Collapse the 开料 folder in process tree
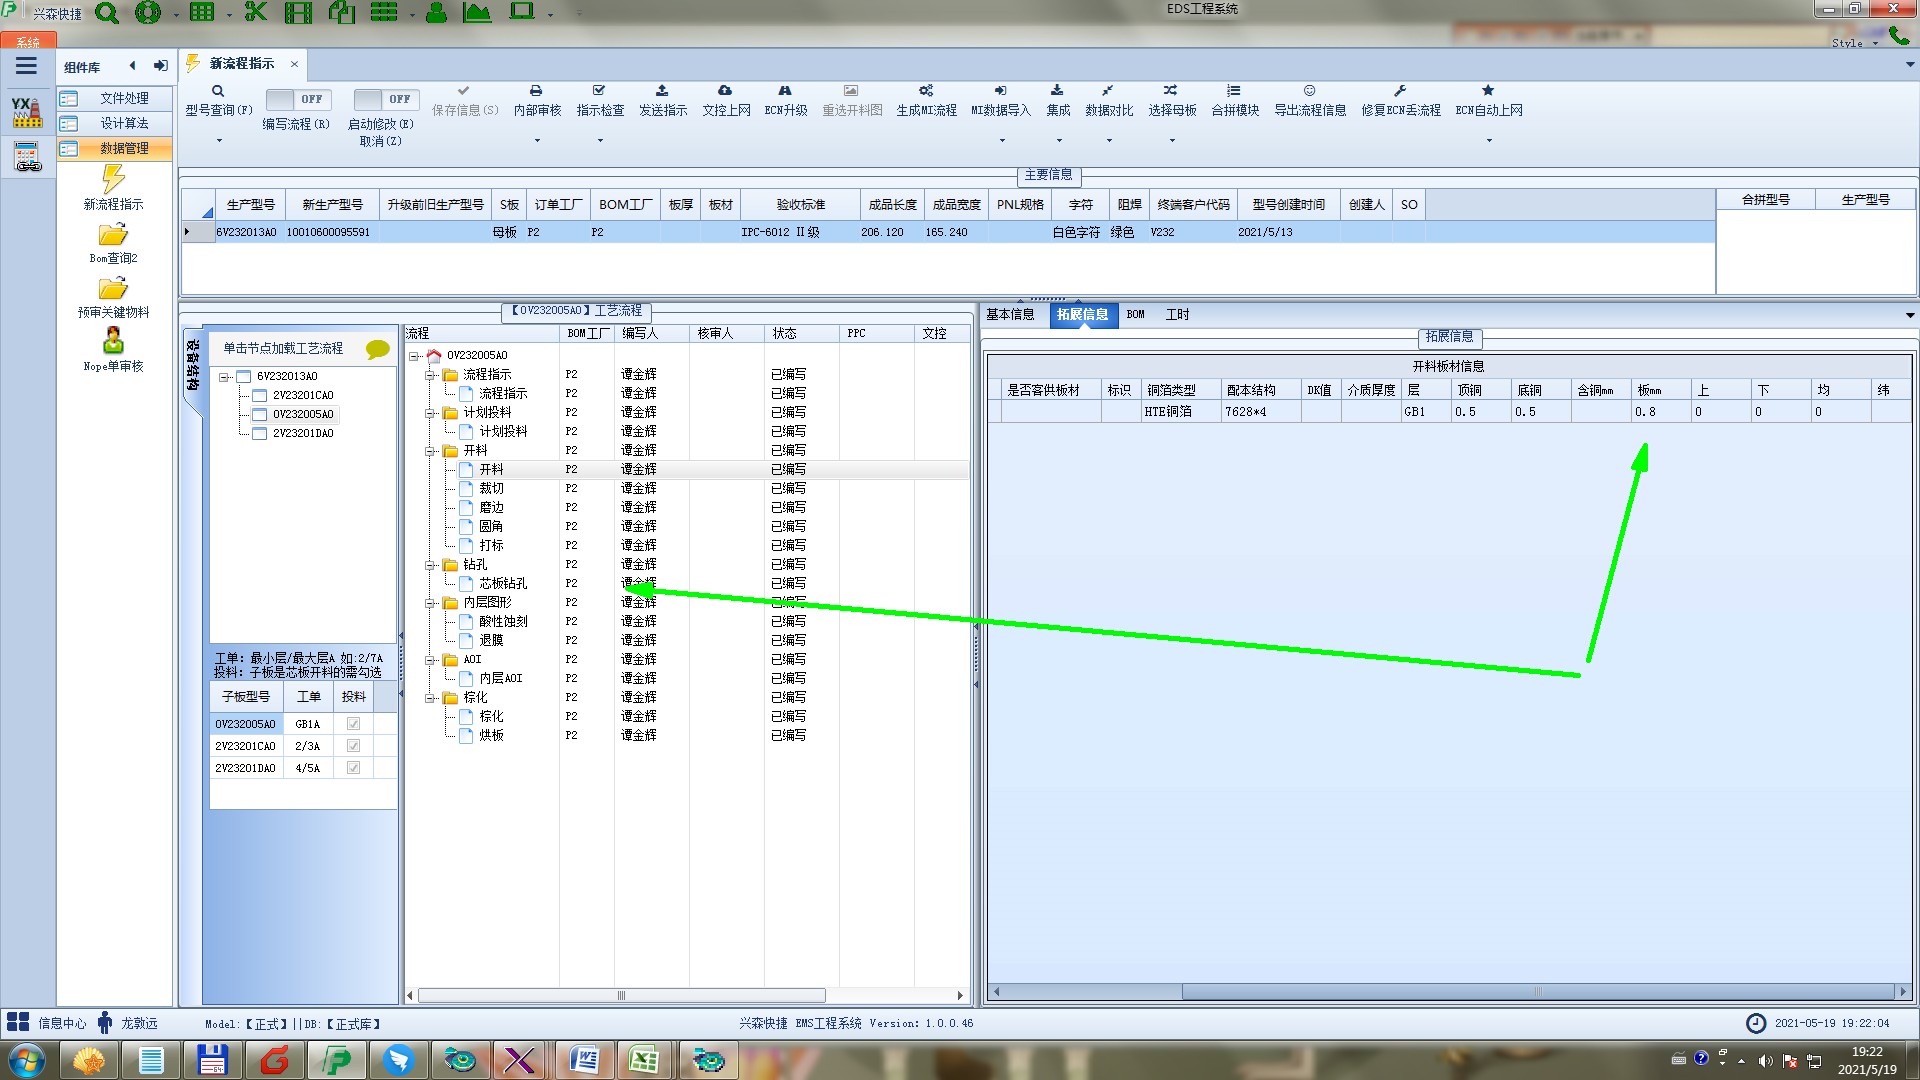1920x1080 pixels. point(431,451)
